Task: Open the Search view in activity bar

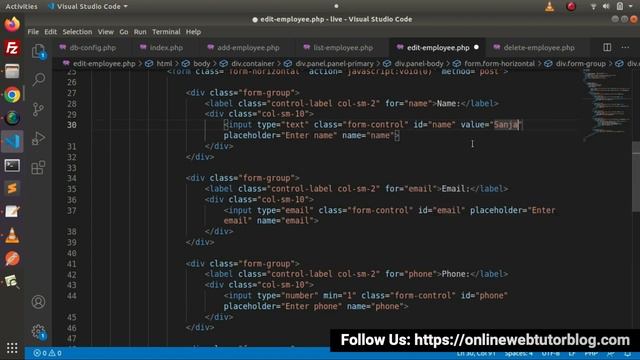Action: point(38,79)
